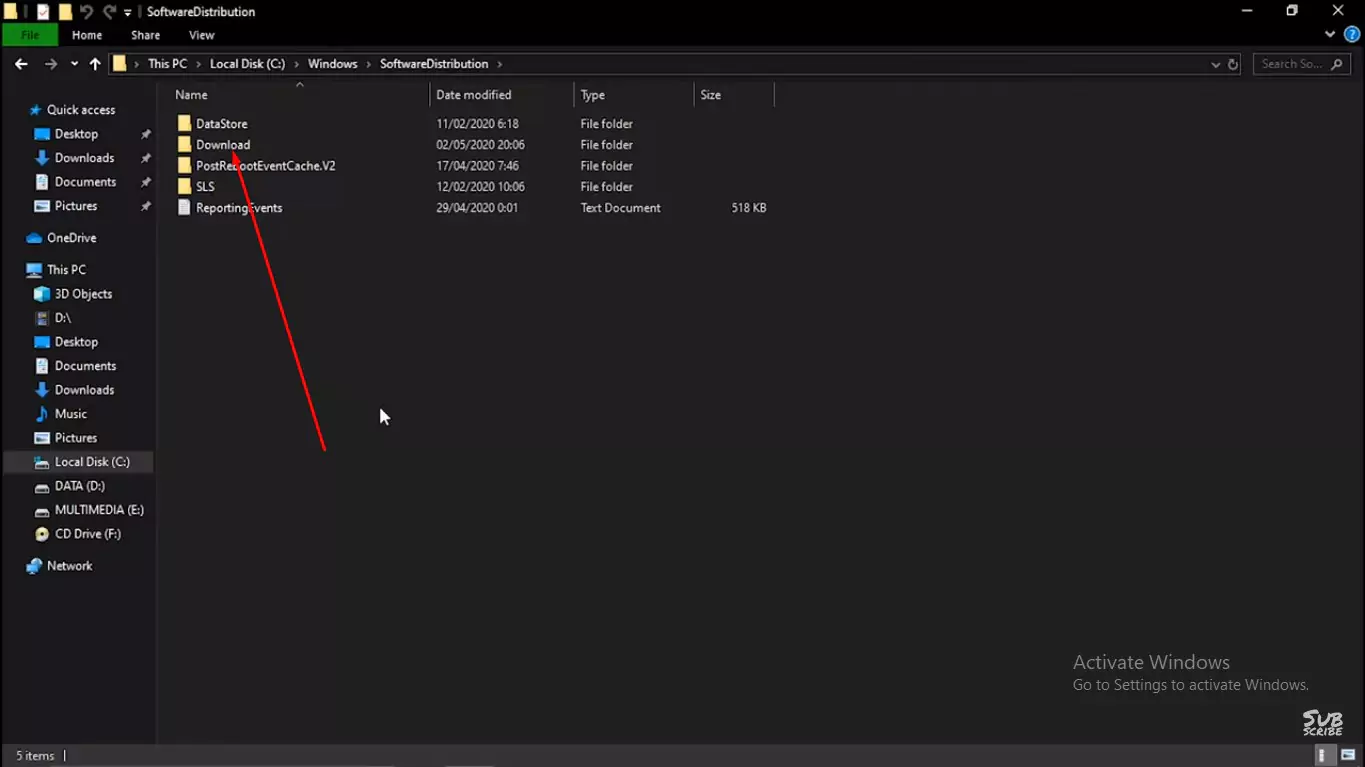The height and width of the screenshot is (767, 1365).
Task: Click the Undo icon in title bar
Action: (x=86, y=12)
